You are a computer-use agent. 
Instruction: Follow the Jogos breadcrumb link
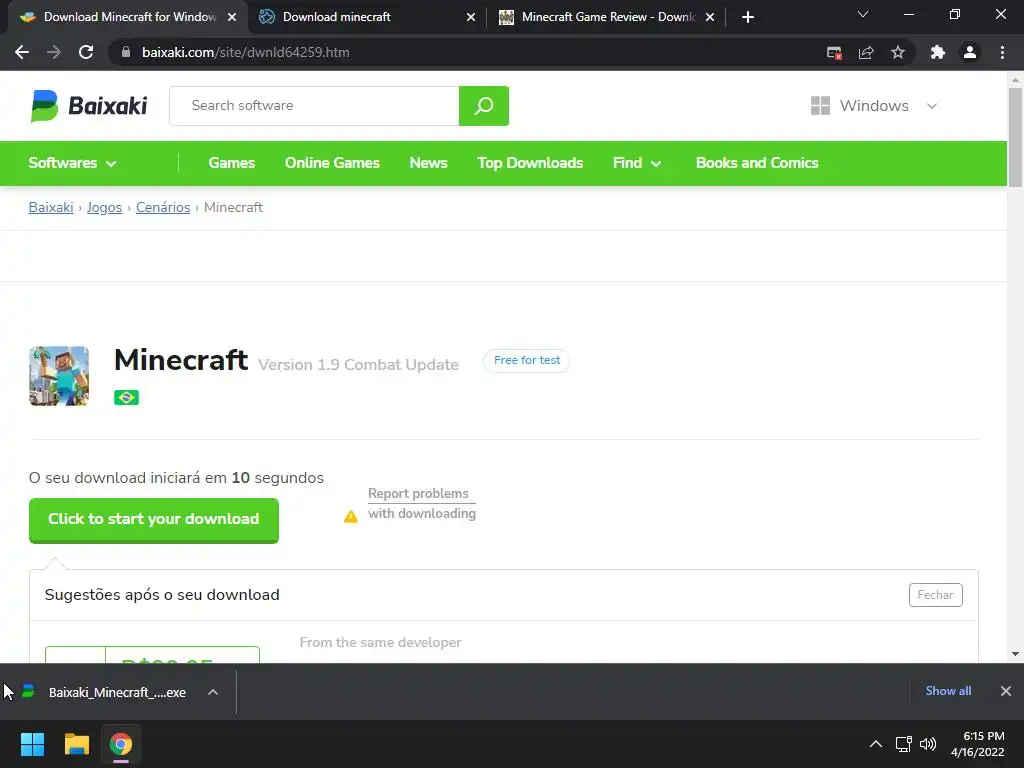(104, 208)
